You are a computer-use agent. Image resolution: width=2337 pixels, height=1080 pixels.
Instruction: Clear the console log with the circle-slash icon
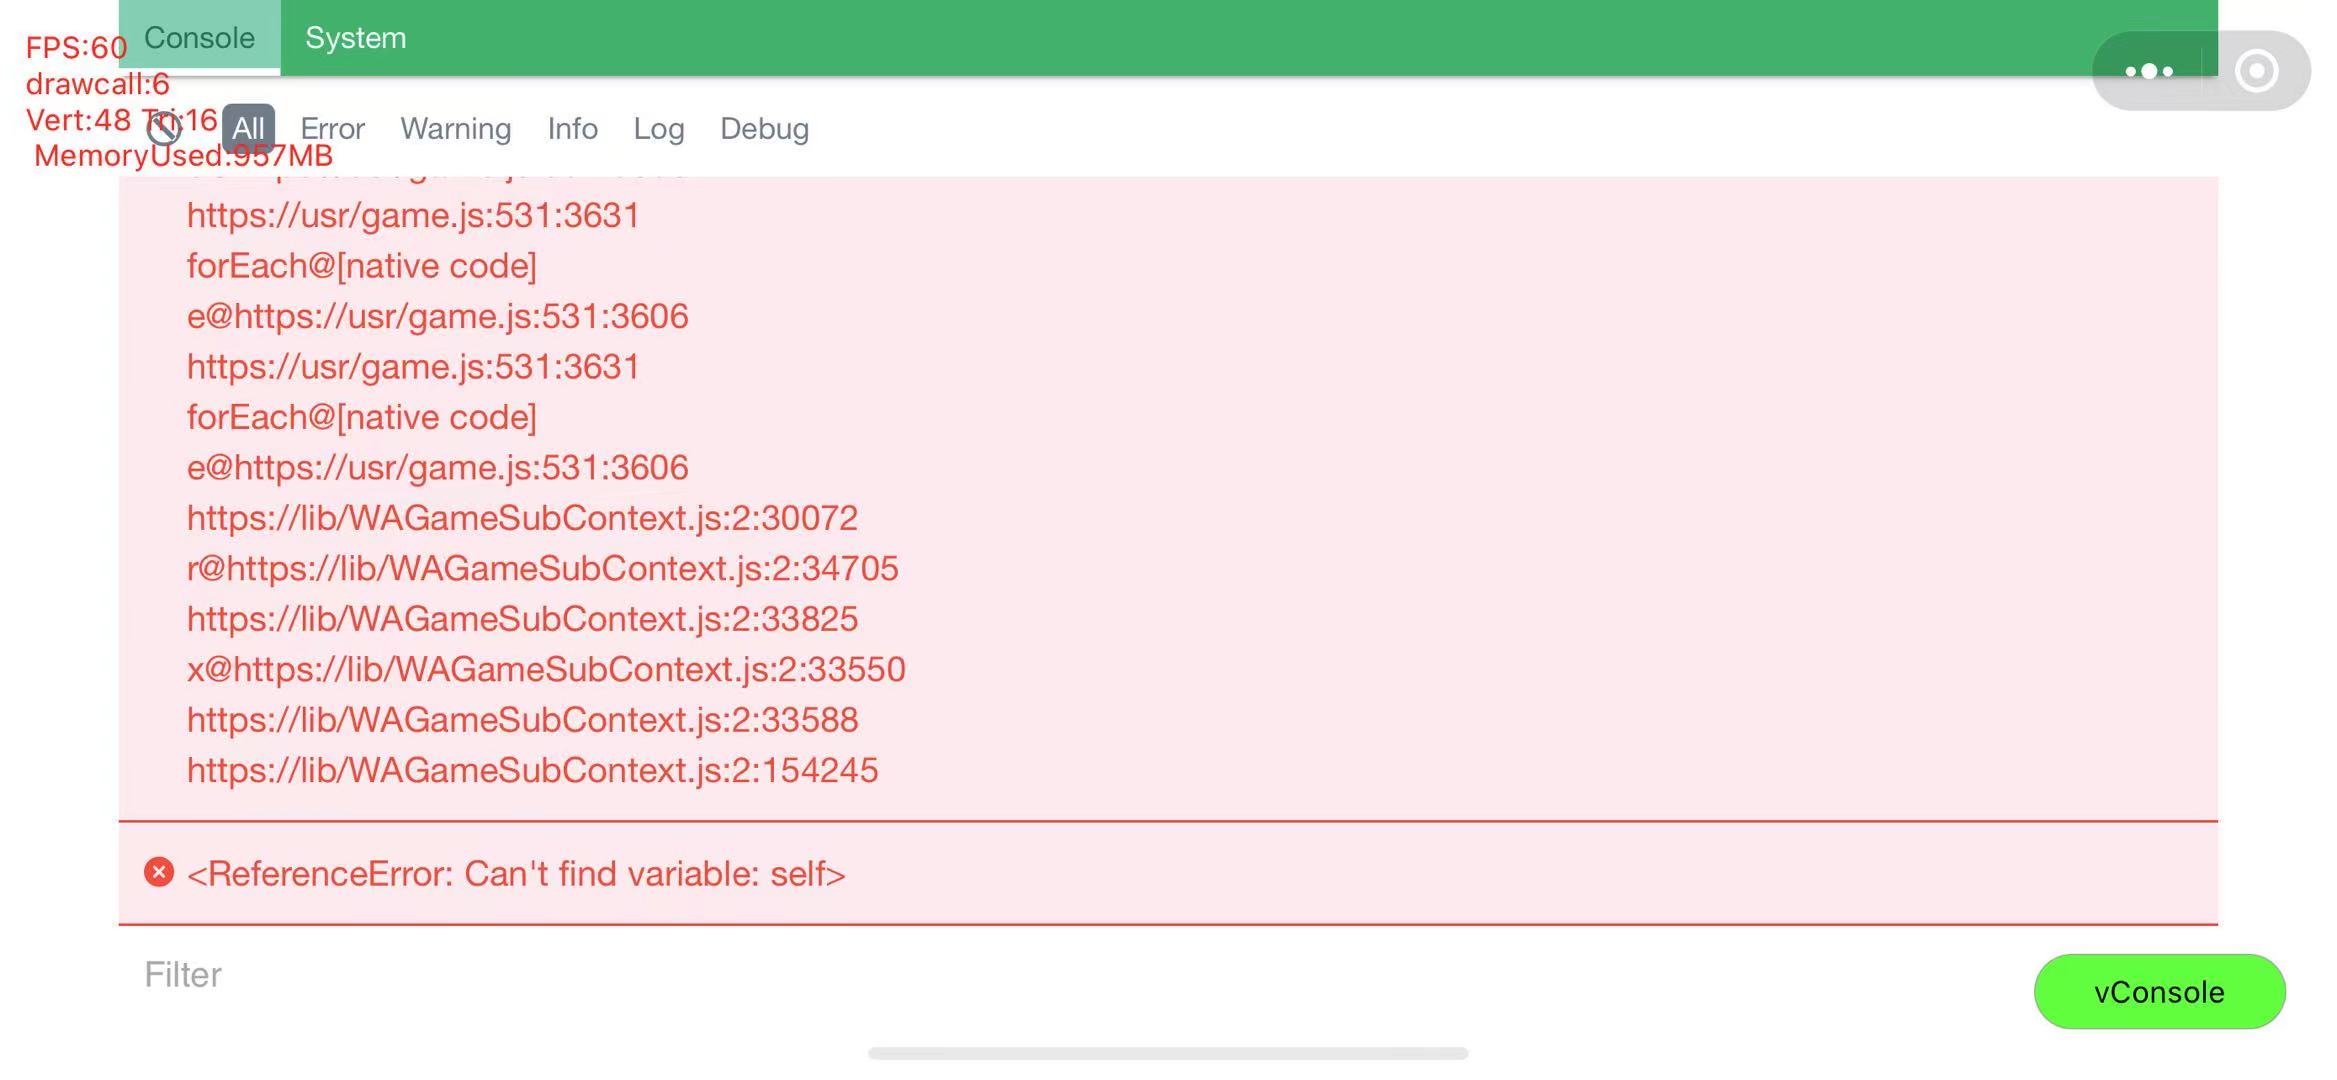[x=163, y=128]
